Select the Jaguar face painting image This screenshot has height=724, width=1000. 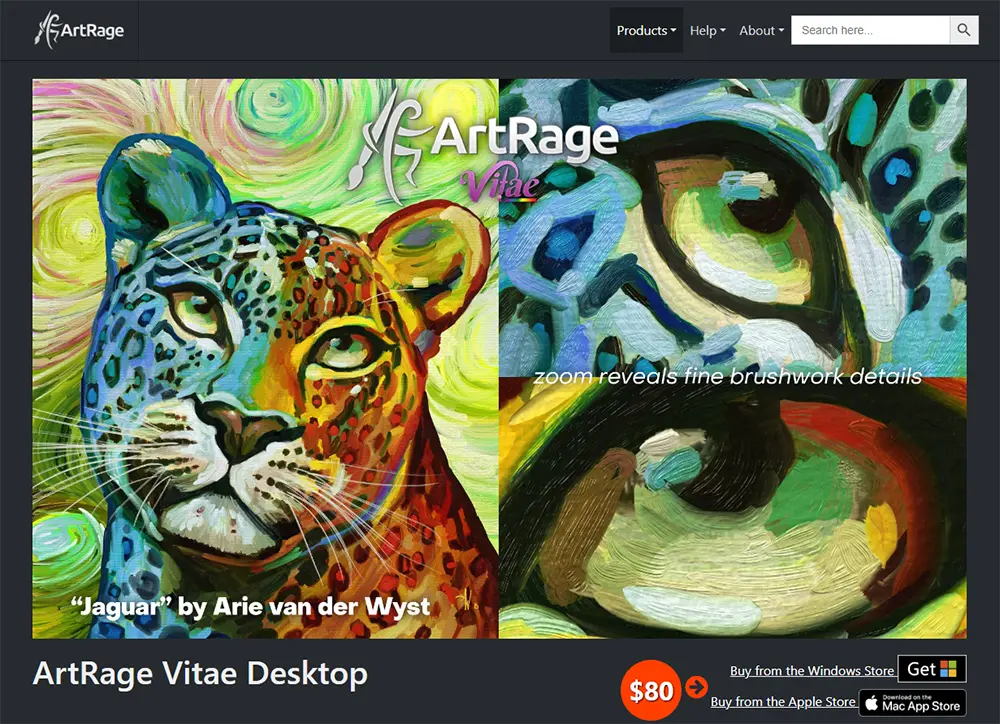(265, 358)
